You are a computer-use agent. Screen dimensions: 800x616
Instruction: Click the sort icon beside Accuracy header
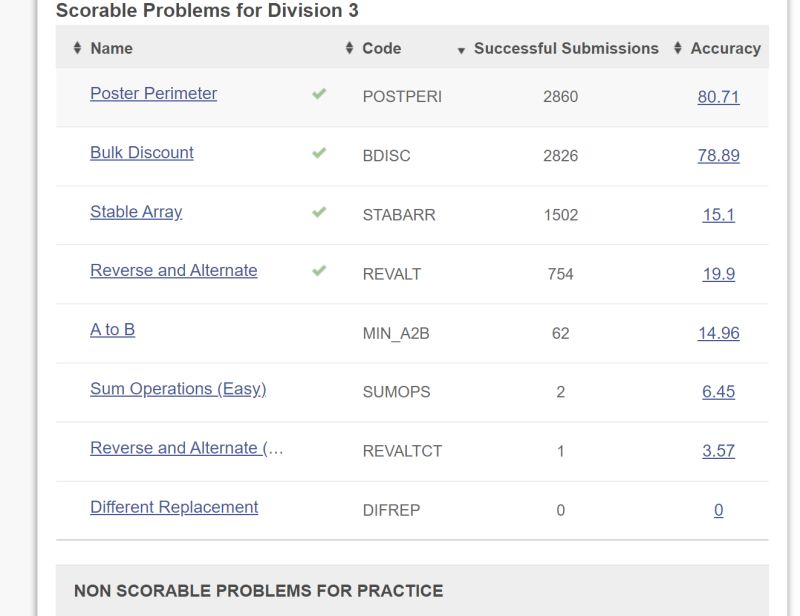[678, 48]
